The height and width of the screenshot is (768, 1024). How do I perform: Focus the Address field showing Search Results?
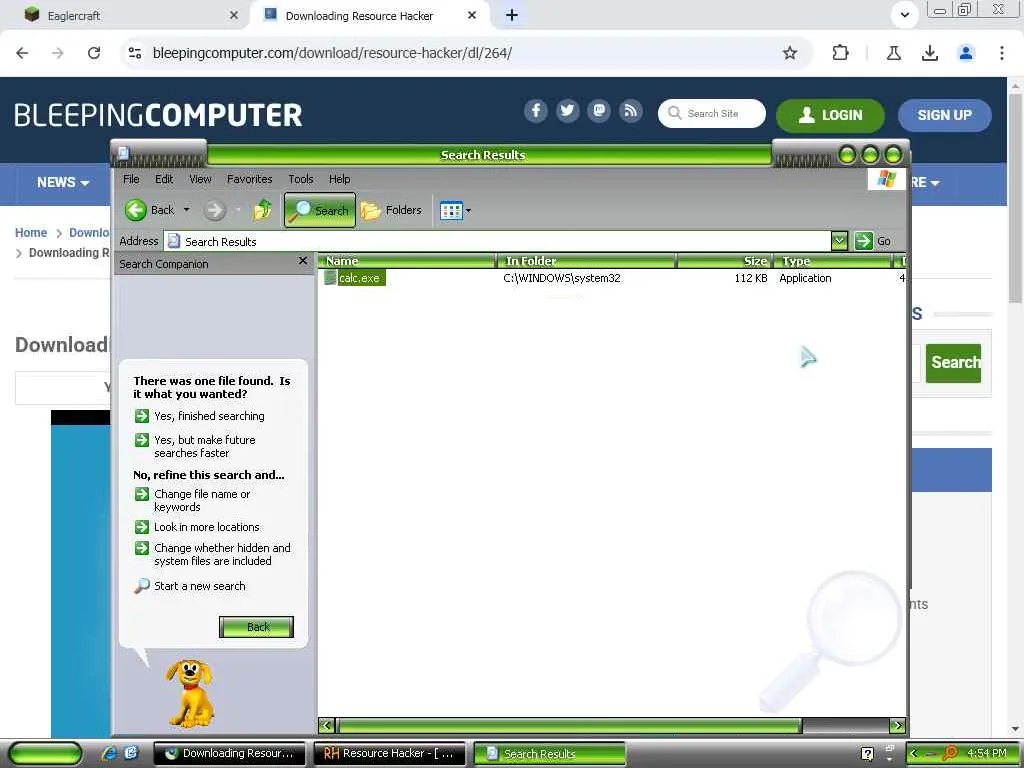[497, 241]
